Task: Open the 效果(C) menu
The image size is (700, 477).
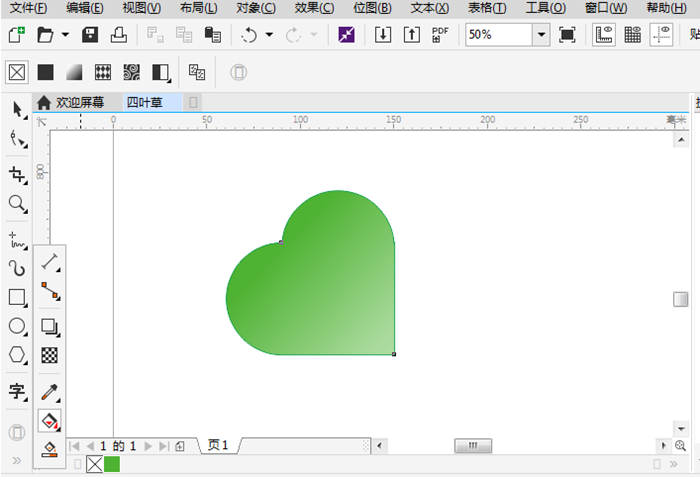Action: (x=314, y=8)
